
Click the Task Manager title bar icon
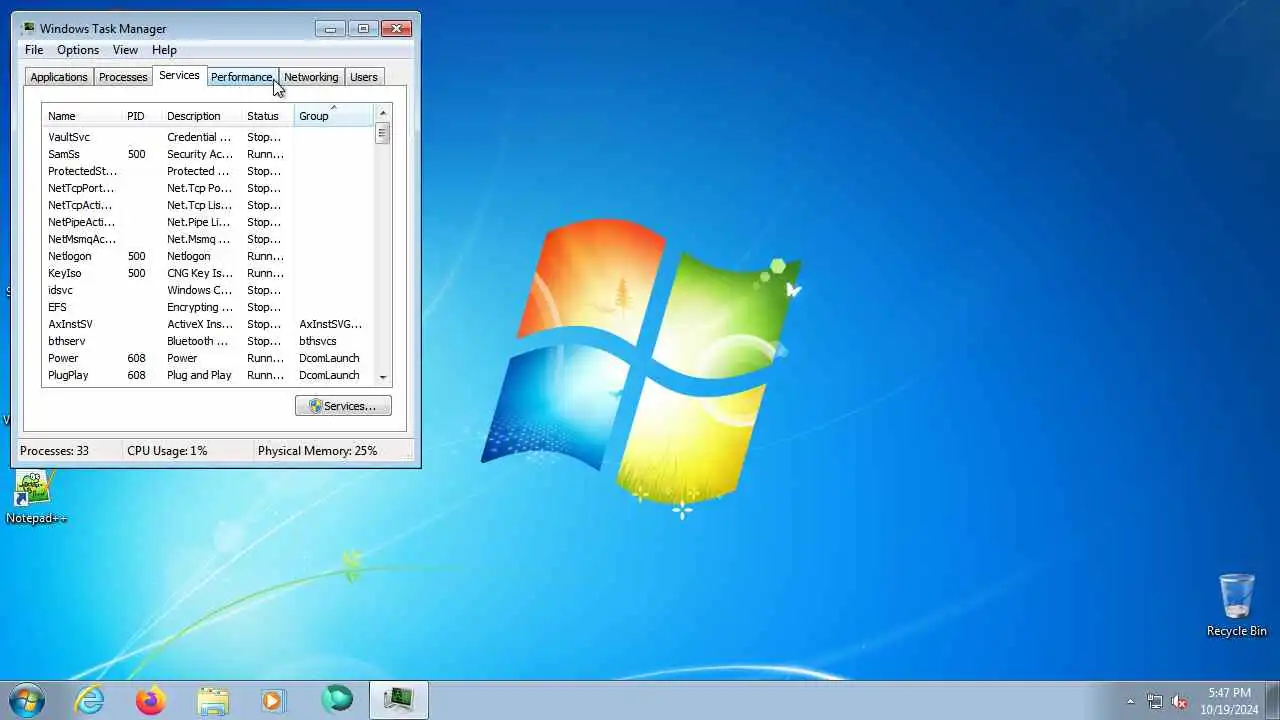(x=28, y=28)
